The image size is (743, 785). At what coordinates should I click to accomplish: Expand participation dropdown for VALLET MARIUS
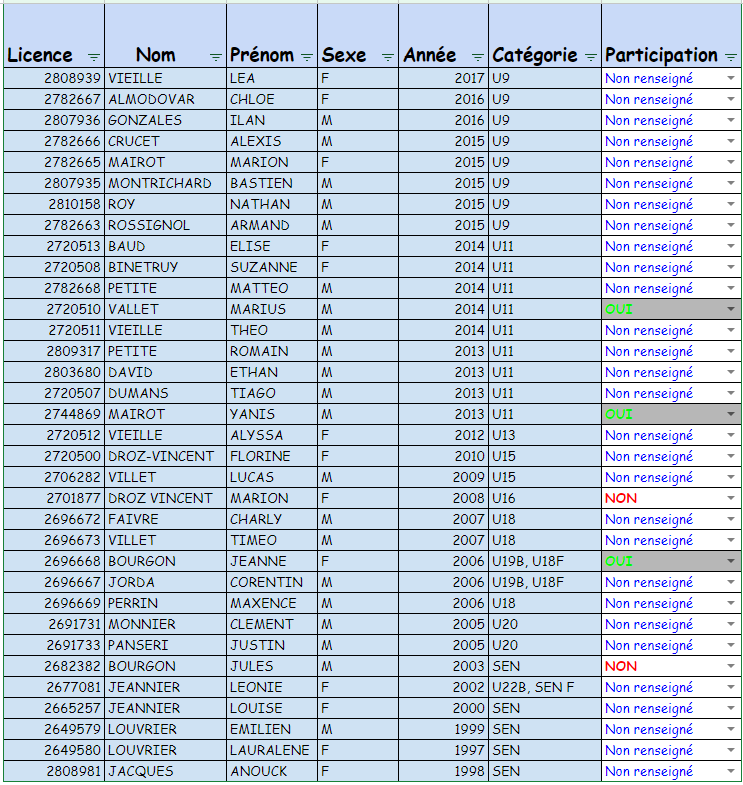click(x=731, y=309)
